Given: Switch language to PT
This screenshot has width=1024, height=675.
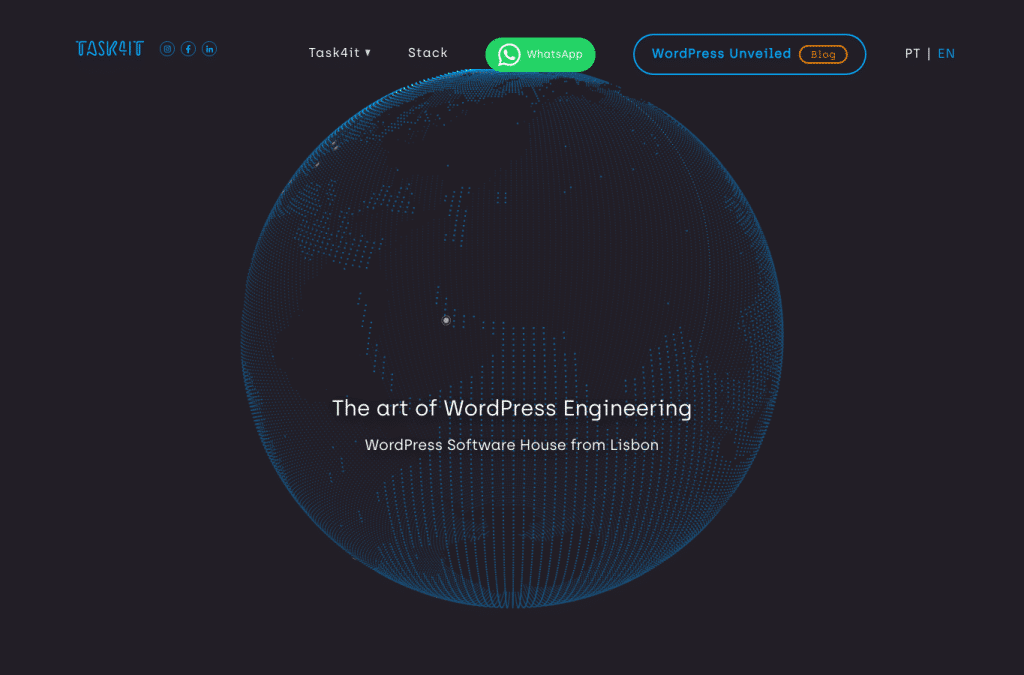Looking at the screenshot, I should [x=912, y=54].
